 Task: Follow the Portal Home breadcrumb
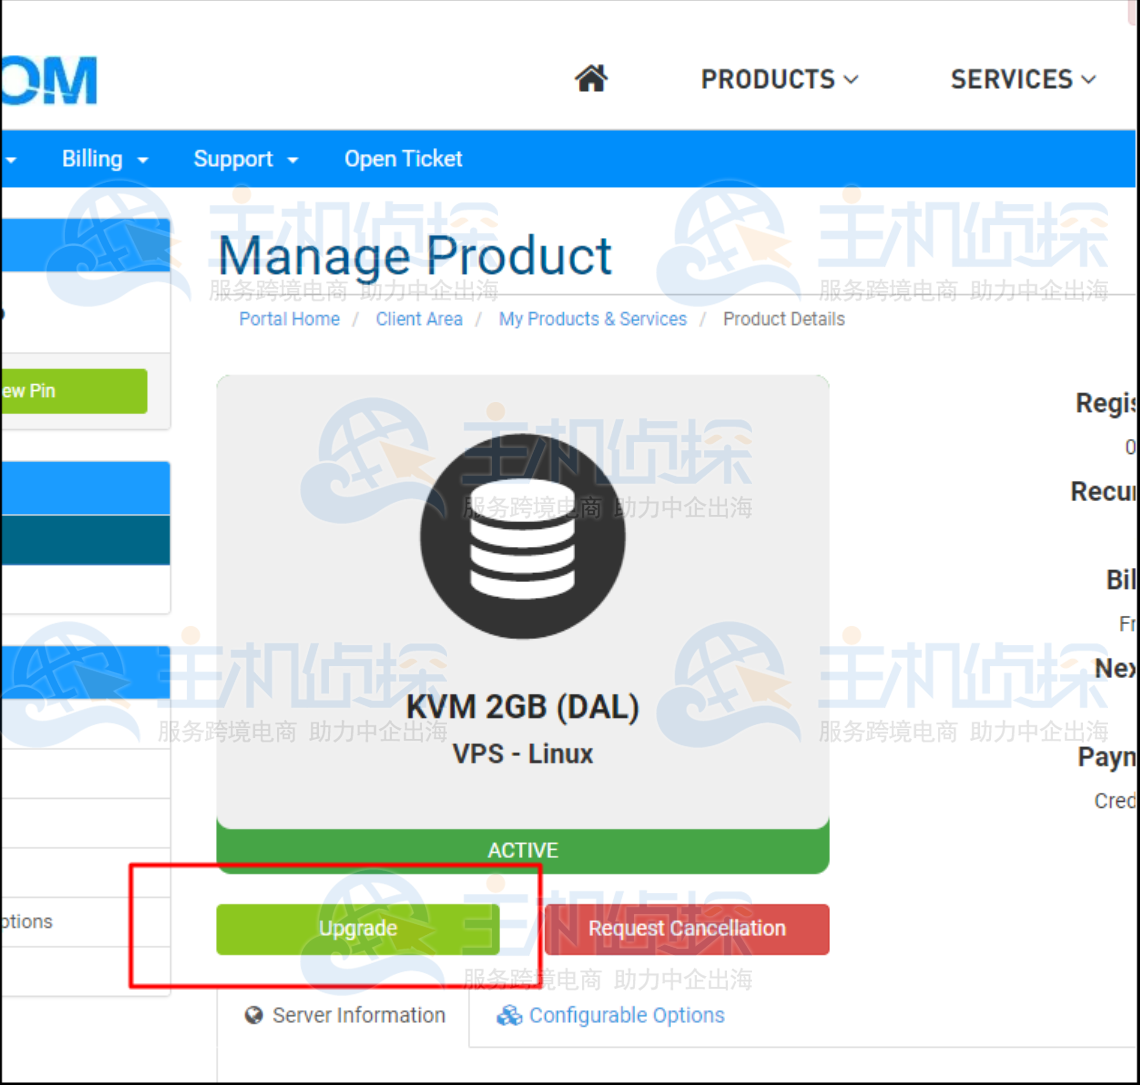pyautogui.click(x=289, y=319)
